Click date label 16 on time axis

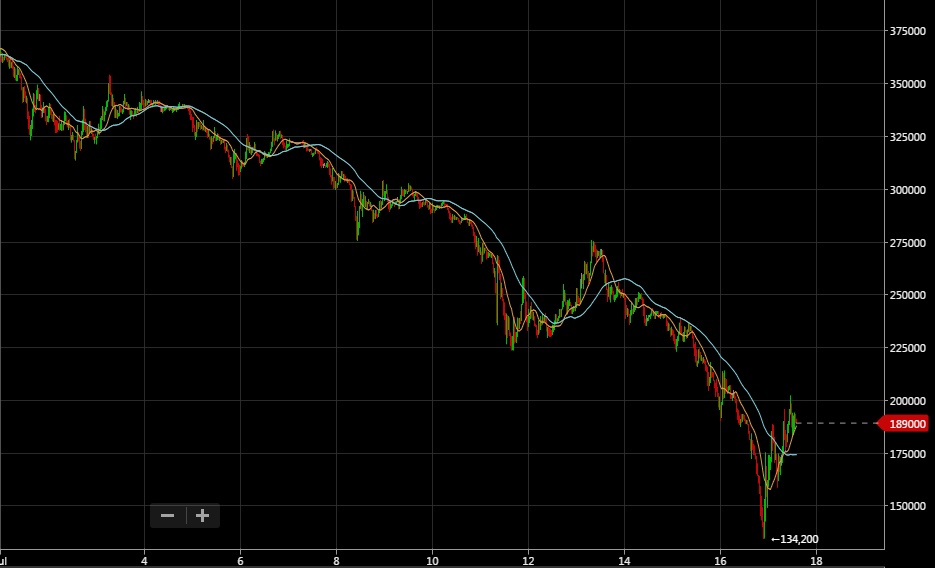tap(720, 561)
